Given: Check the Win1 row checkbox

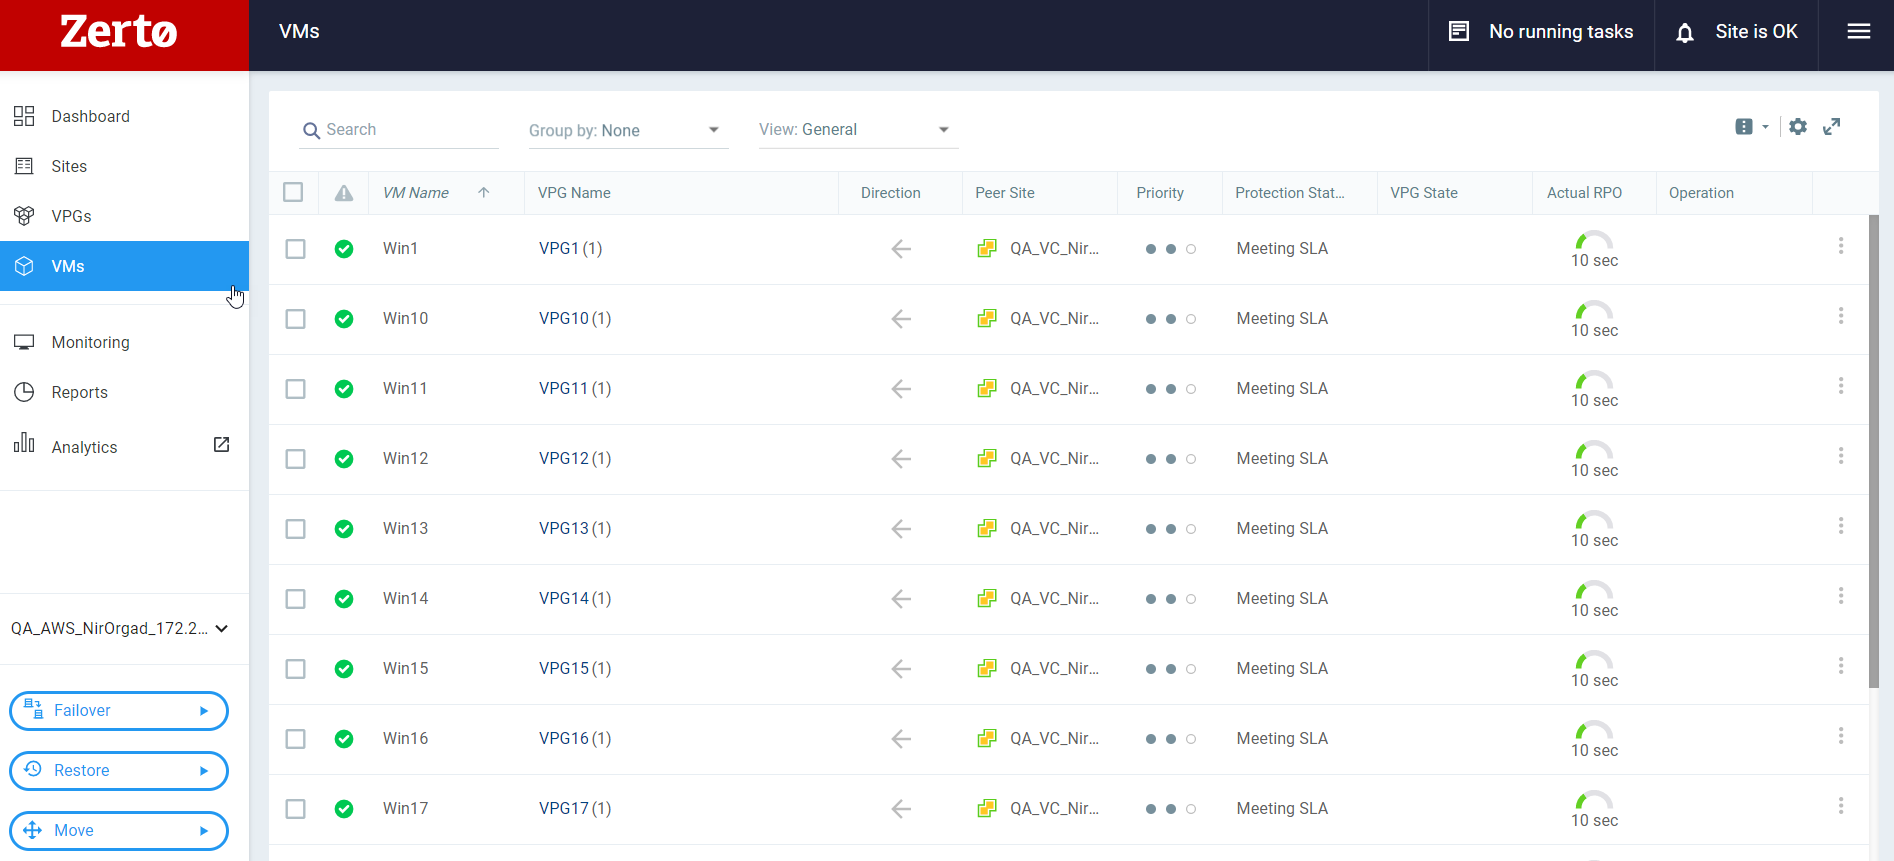Looking at the screenshot, I should (x=295, y=249).
